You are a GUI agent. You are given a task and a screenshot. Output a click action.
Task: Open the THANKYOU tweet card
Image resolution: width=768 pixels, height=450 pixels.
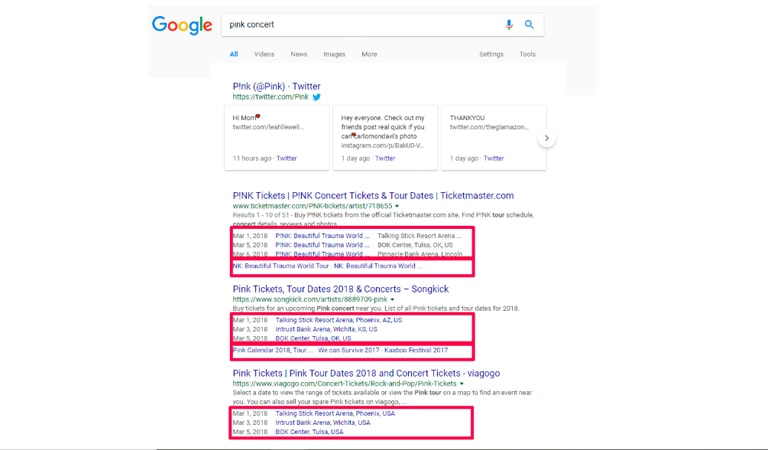494,138
